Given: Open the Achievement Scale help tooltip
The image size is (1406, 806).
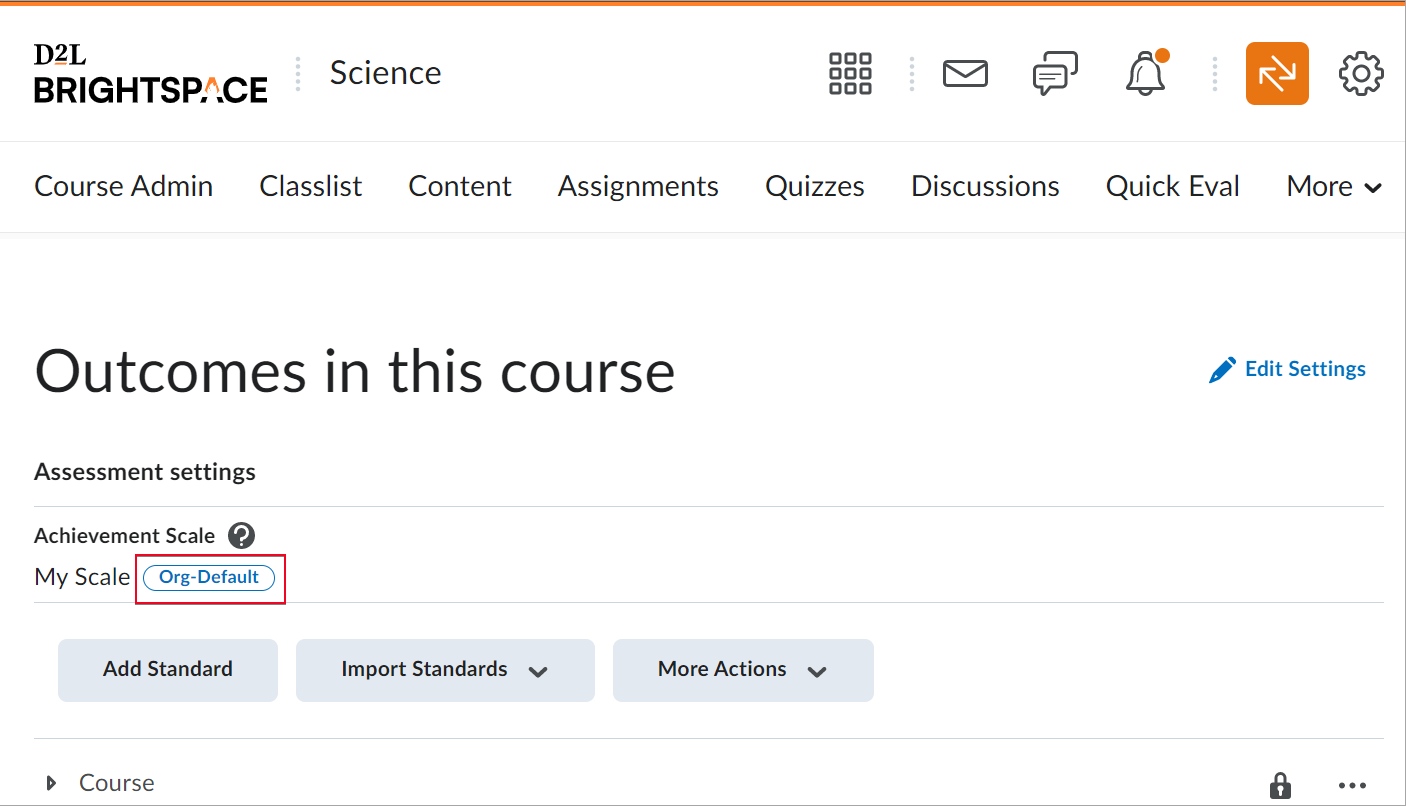Looking at the screenshot, I should click(241, 536).
